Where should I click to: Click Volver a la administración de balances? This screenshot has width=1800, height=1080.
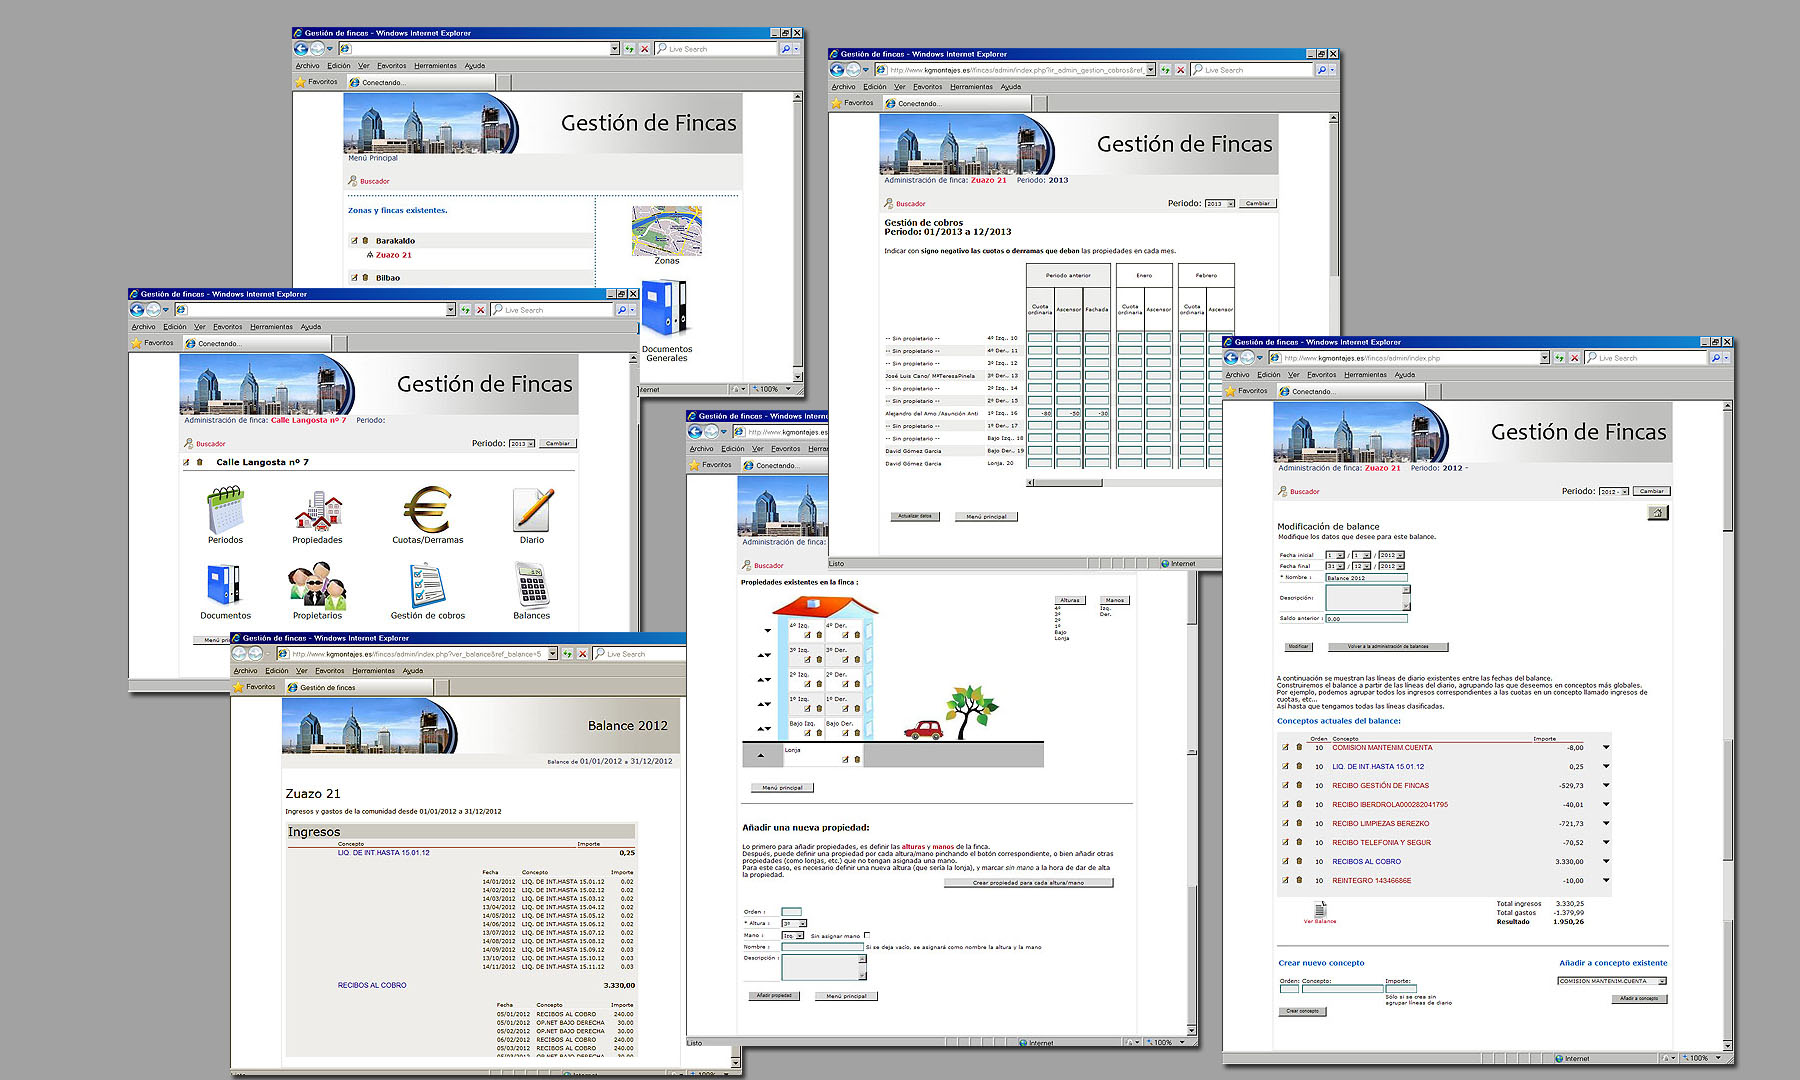point(1388,646)
